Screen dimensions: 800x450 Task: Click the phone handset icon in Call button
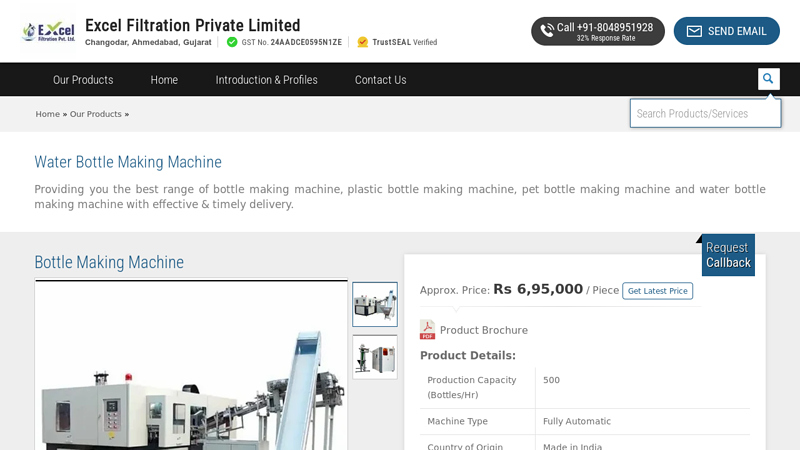tap(547, 31)
